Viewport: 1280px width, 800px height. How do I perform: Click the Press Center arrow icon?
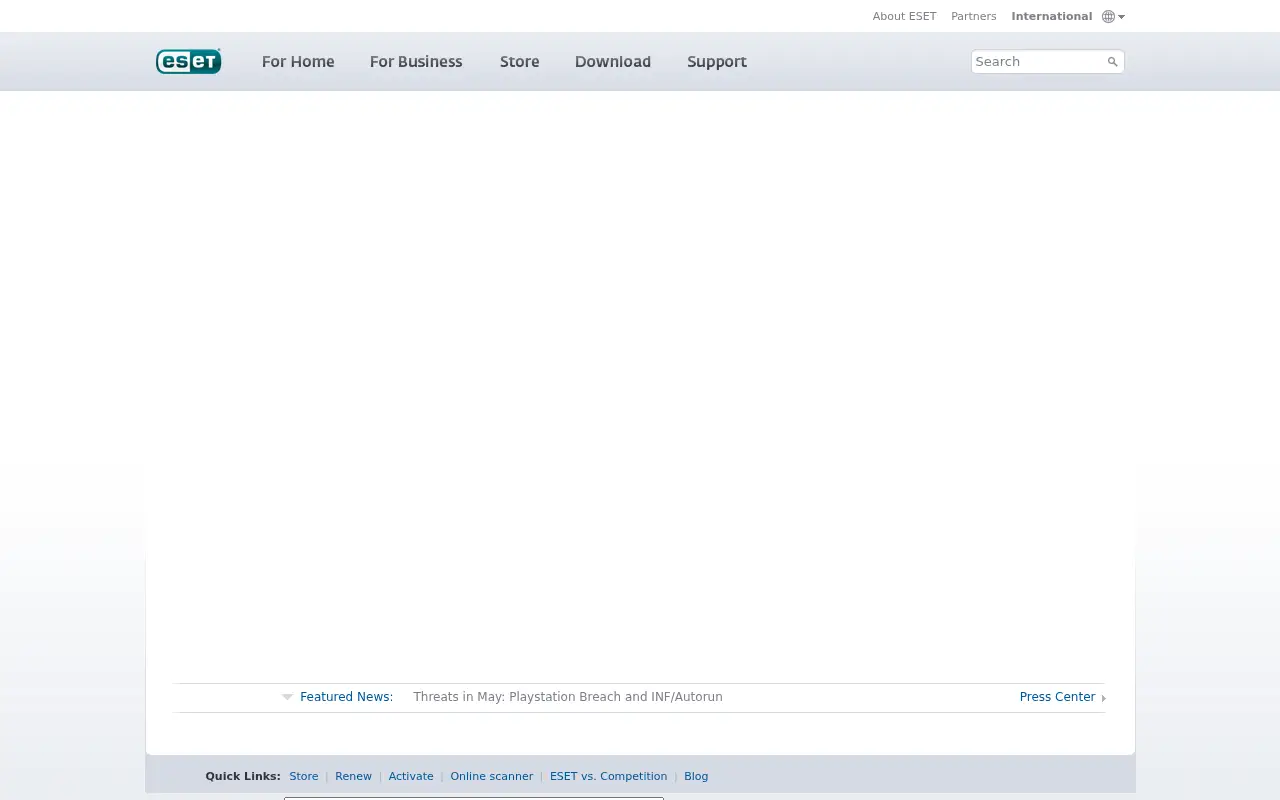pyautogui.click(x=1103, y=698)
